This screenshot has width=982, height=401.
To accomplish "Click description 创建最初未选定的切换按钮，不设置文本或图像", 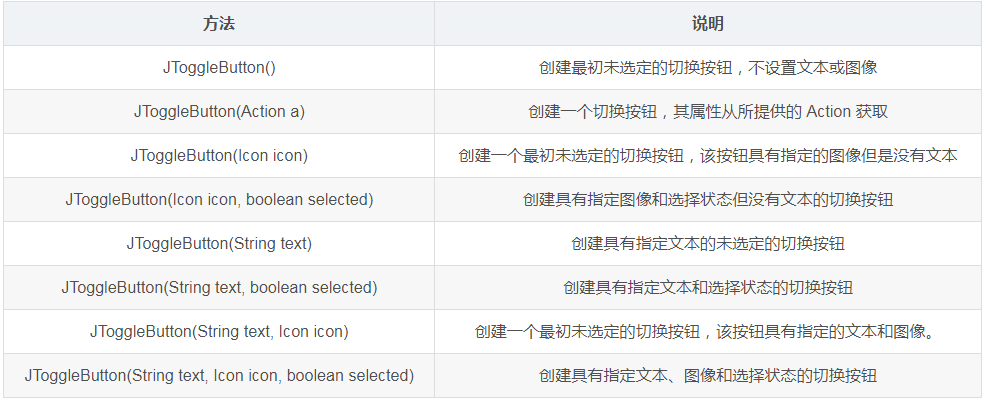I will (708, 68).
